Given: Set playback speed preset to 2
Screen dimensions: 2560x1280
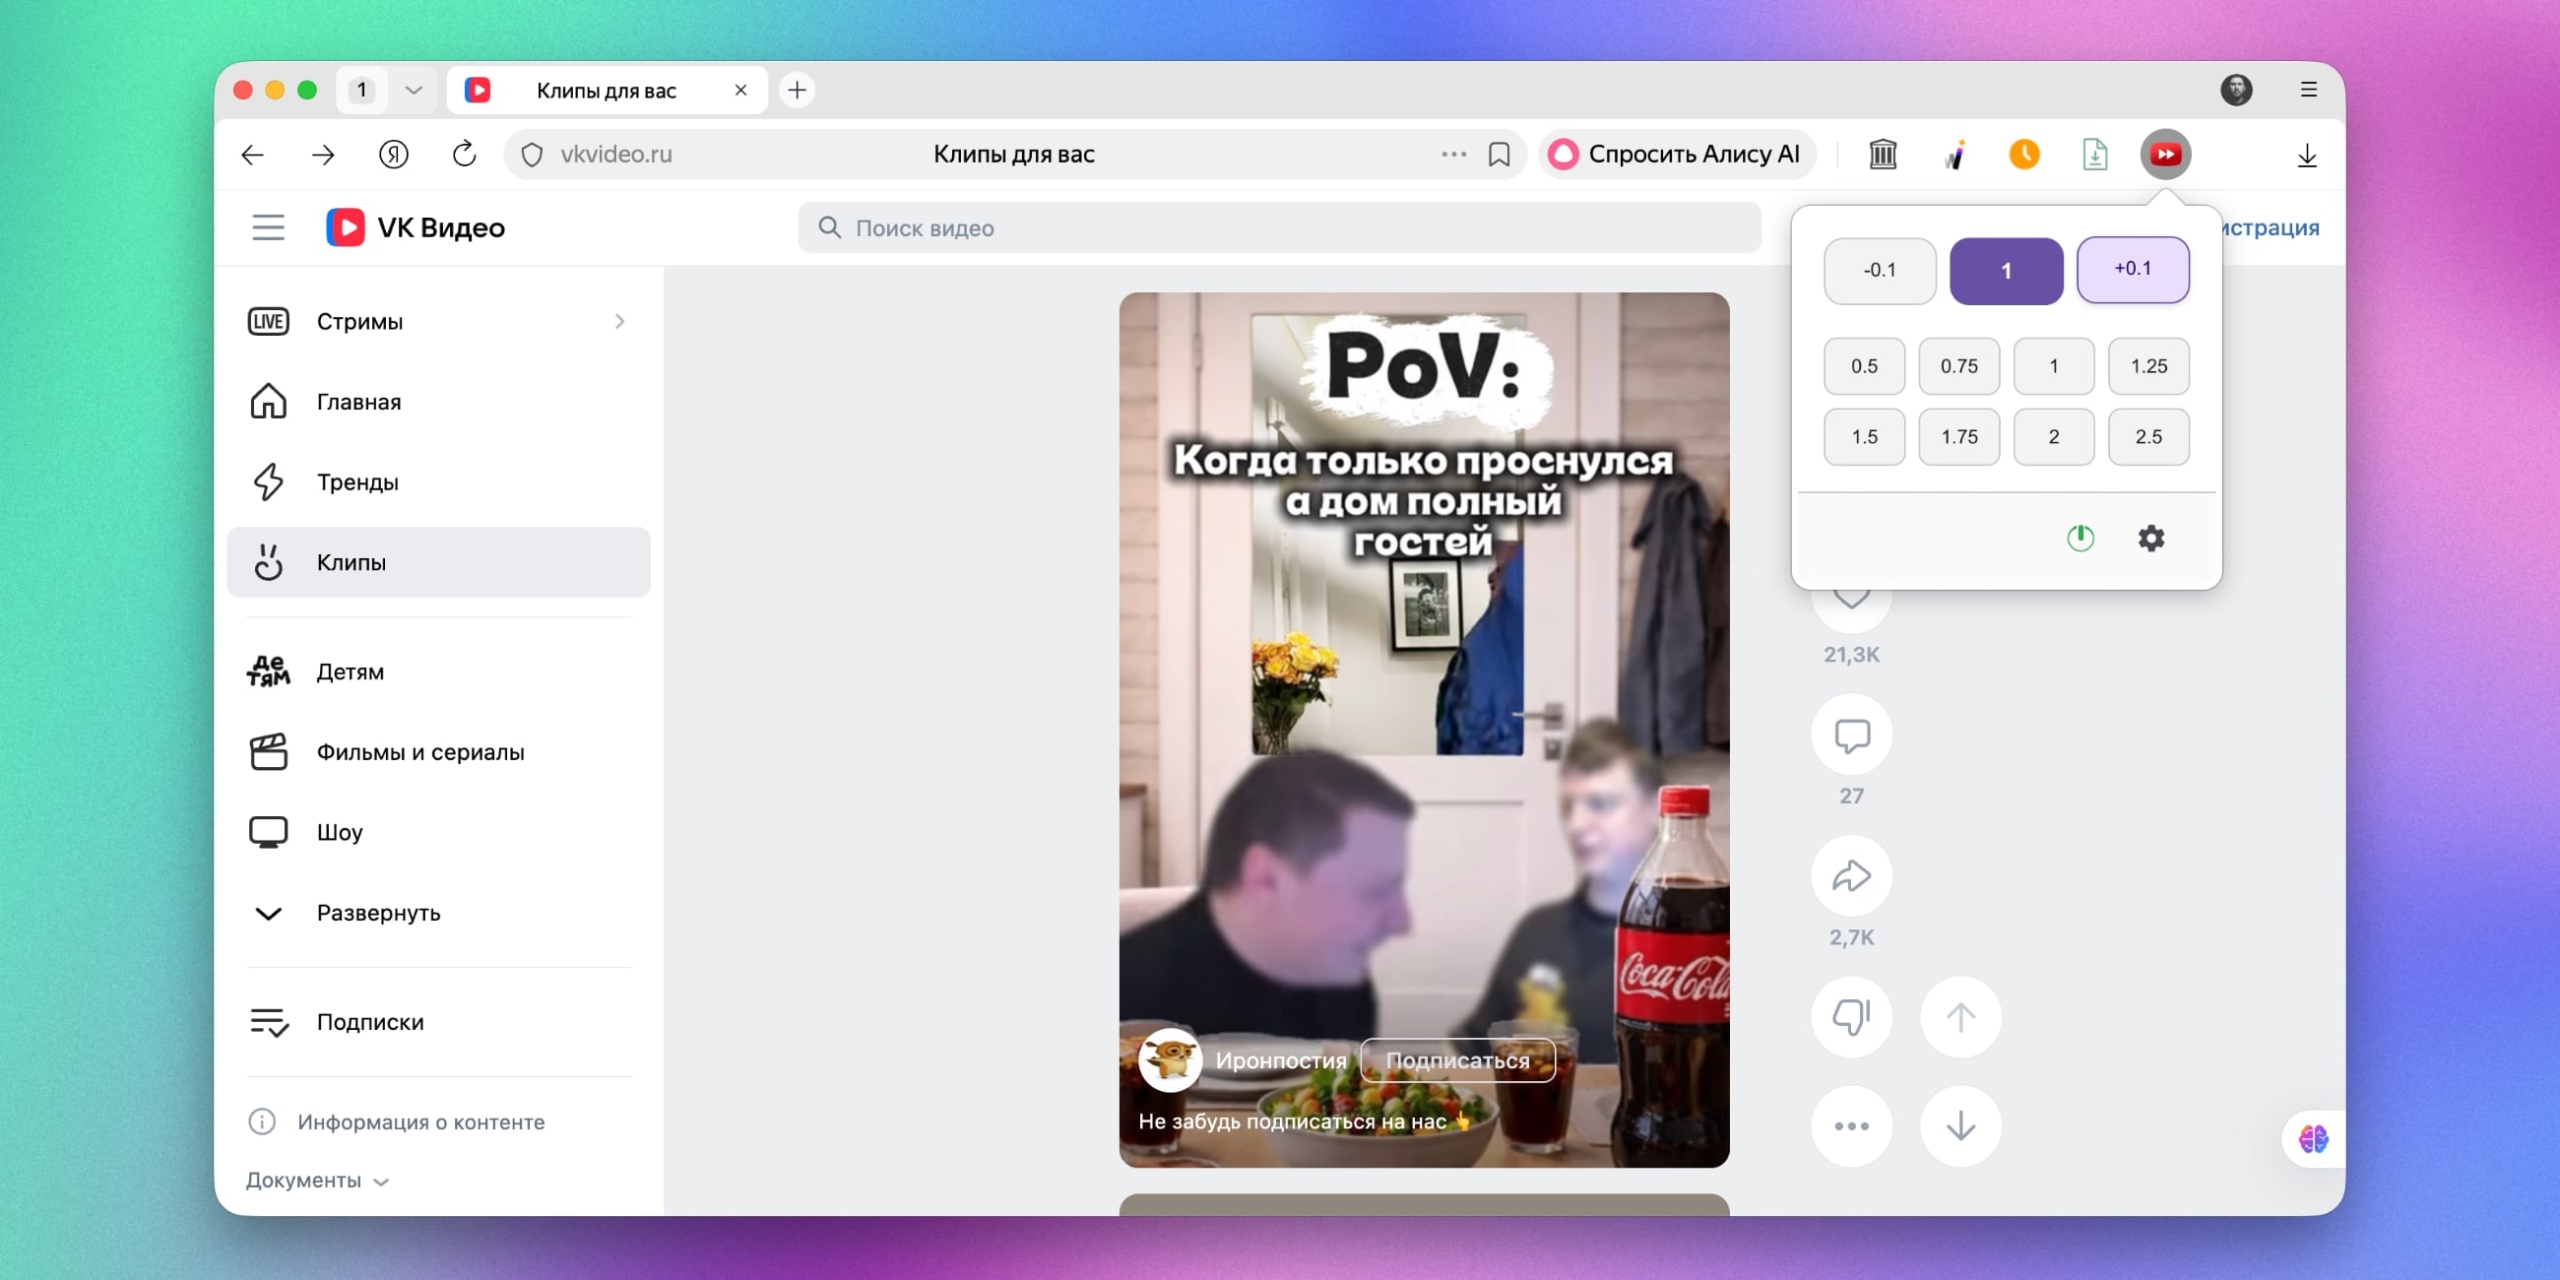Looking at the screenshot, I should pyautogui.click(x=2054, y=437).
